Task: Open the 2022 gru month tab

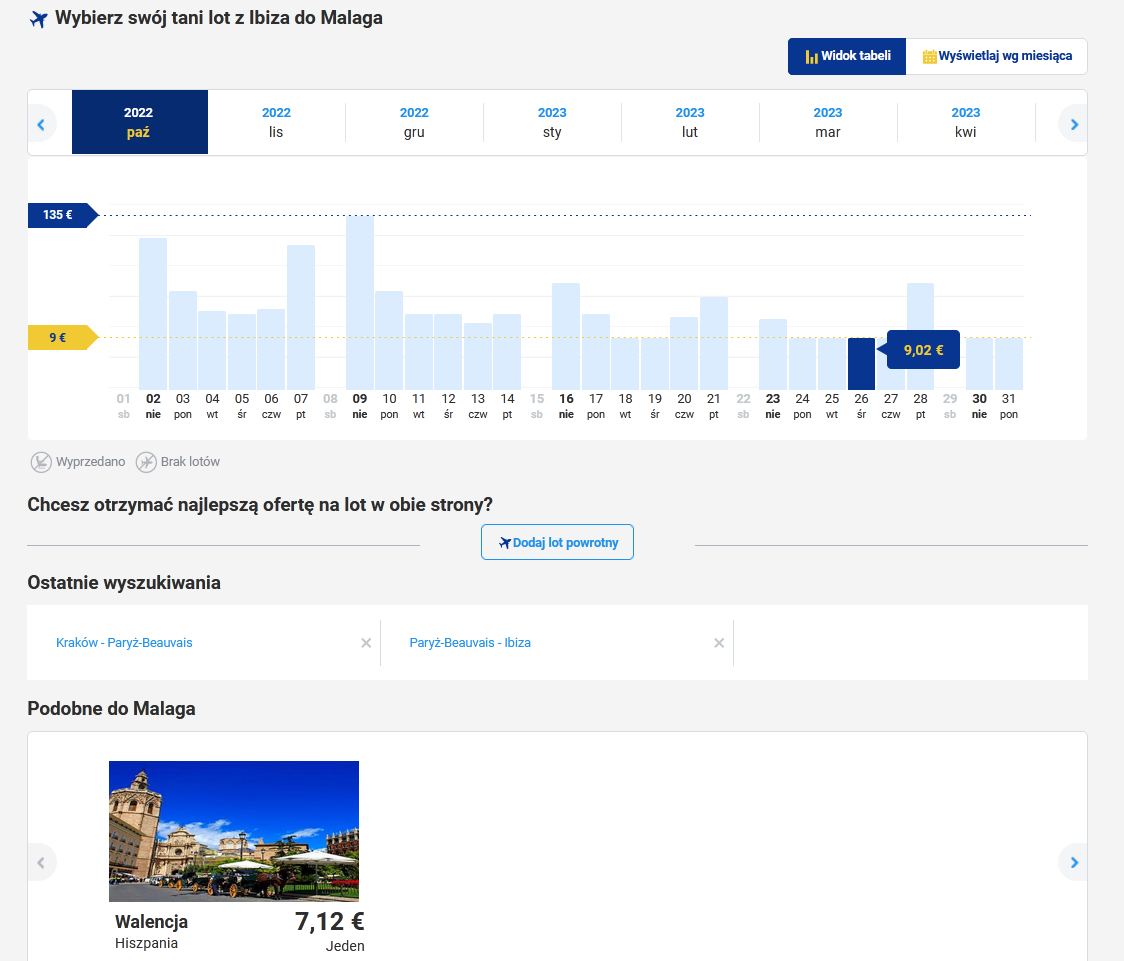Action: [414, 122]
